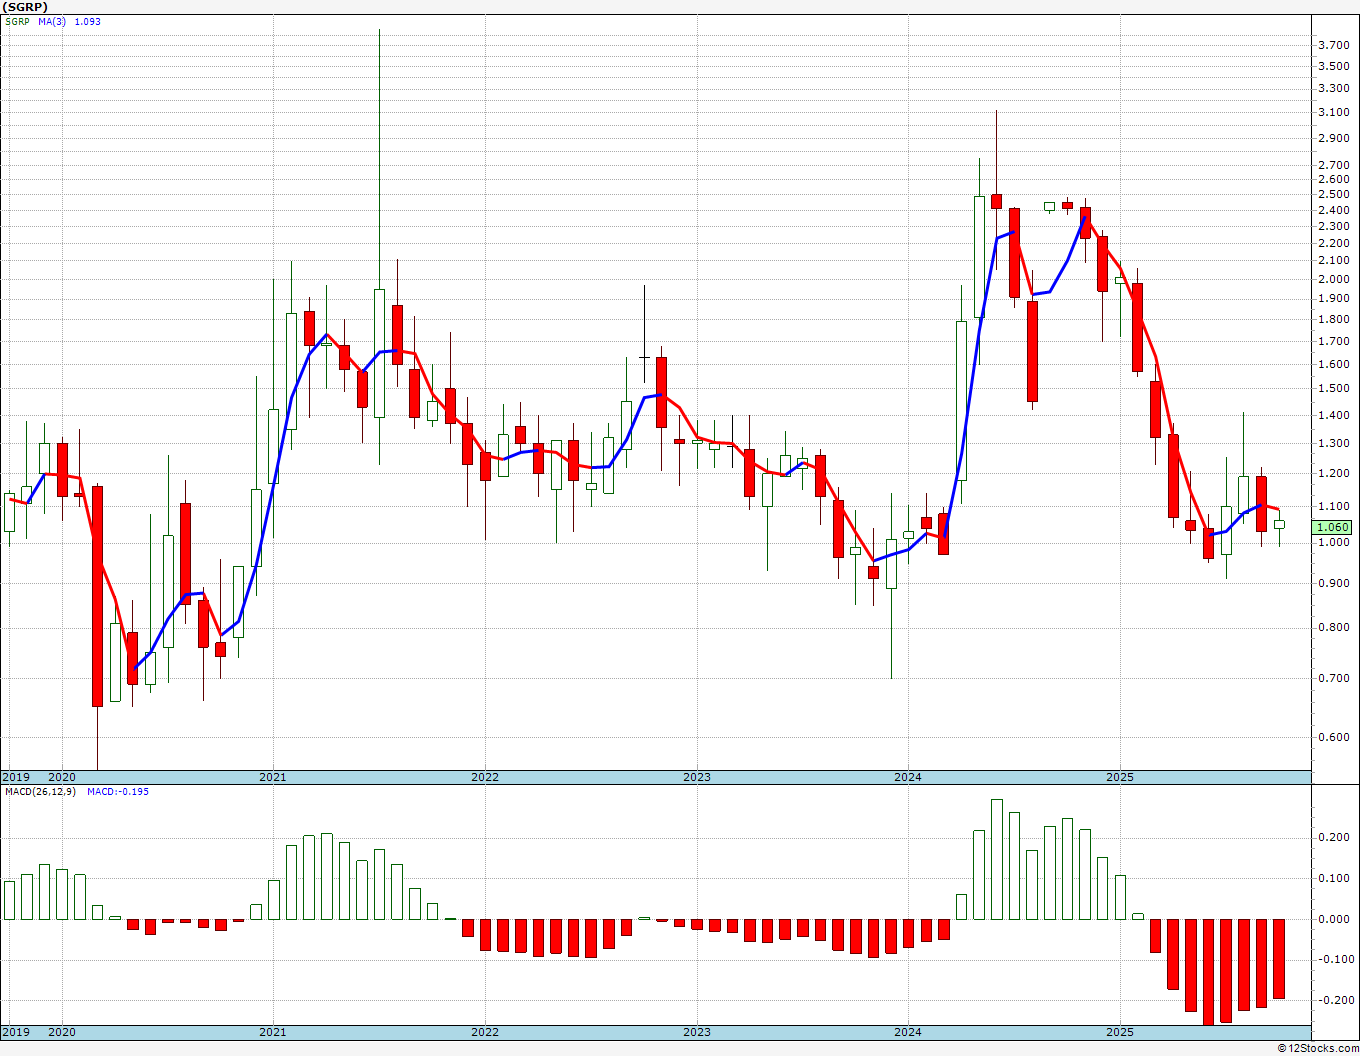Click the 1.600 price axis label
The height and width of the screenshot is (1056, 1360).
1334,364
